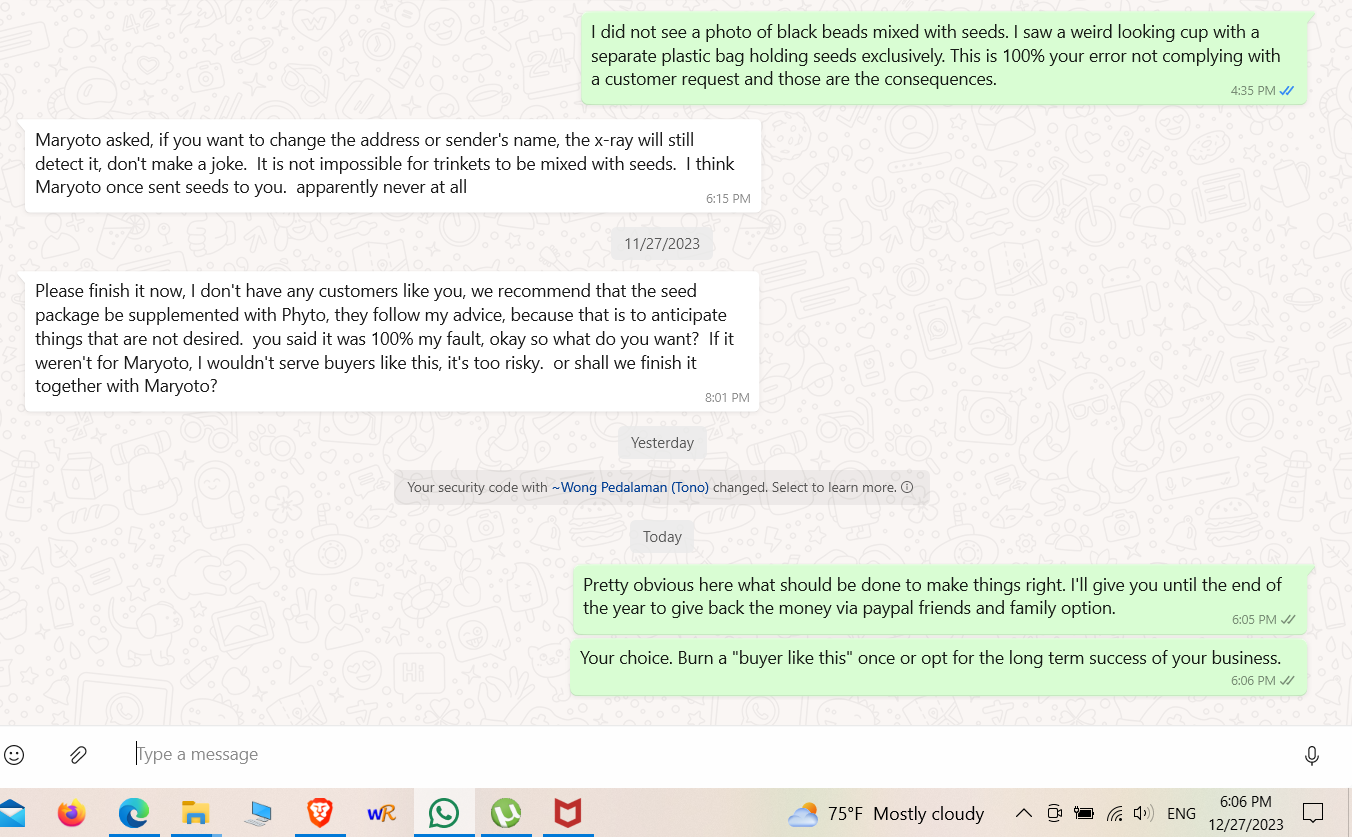Start voice message with microphone icon

1312,756
